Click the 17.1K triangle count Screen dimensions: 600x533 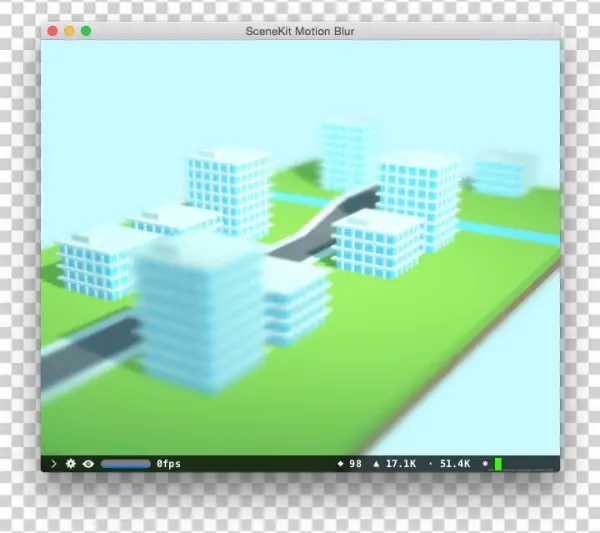(x=401, y=464)
